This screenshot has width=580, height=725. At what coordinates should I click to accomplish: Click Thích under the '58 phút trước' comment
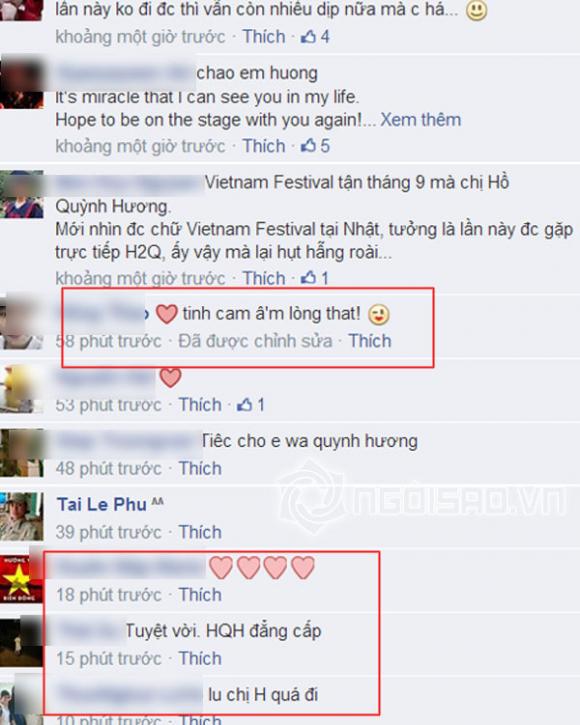click(x=370, y=341)
